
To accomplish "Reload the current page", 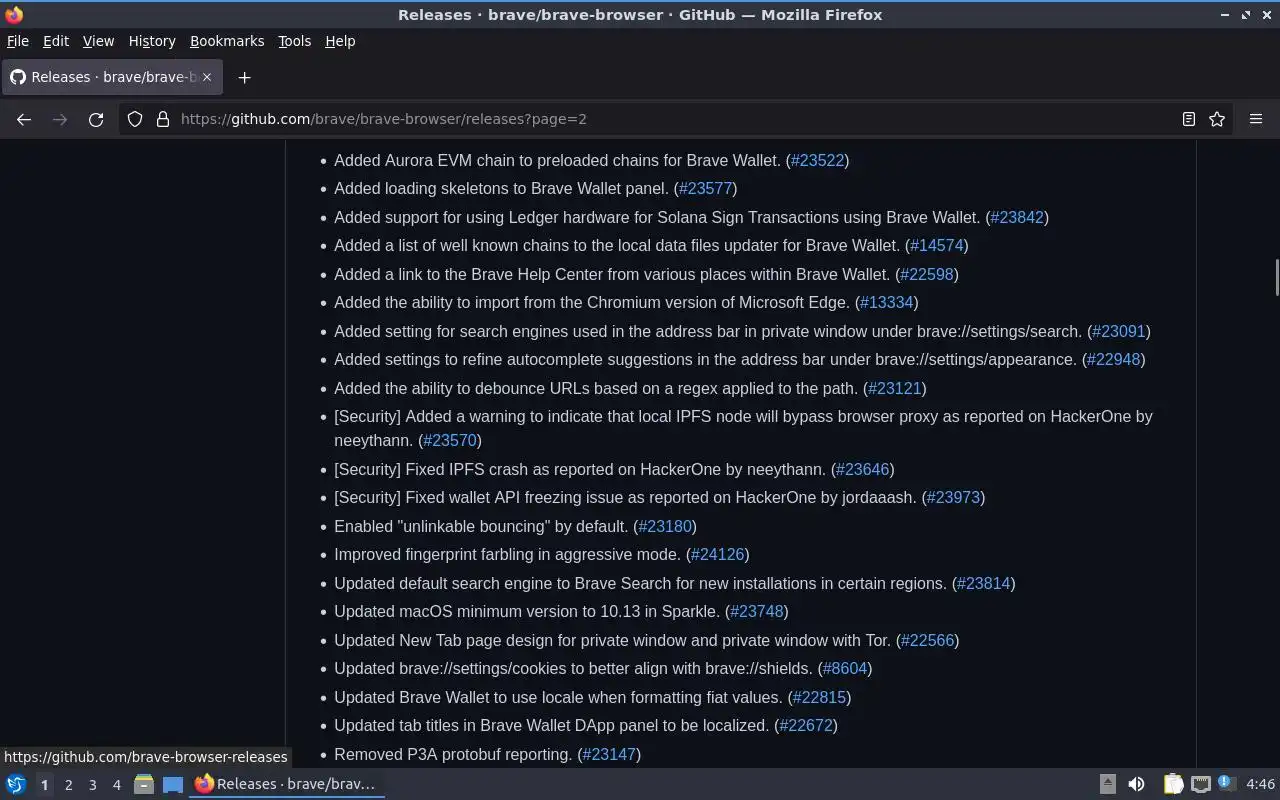I will click(x=96, y=119).
